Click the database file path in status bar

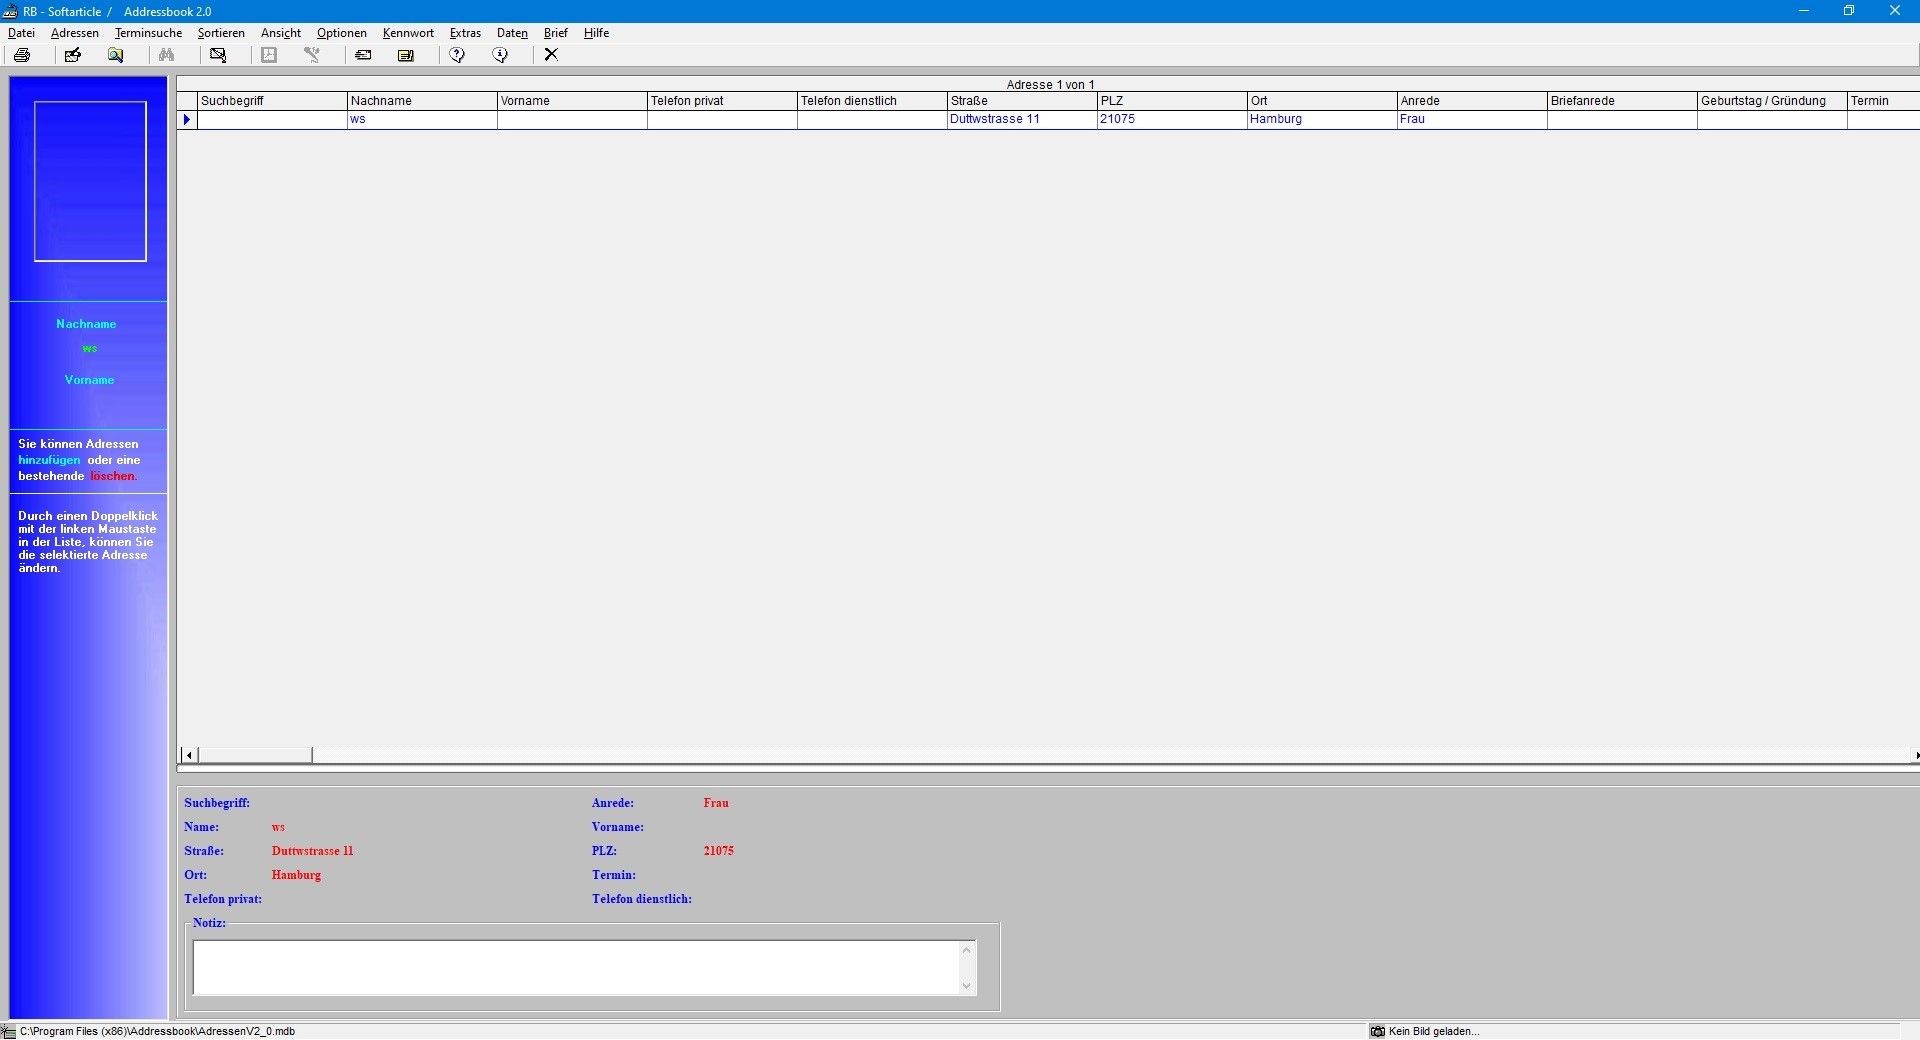pyautogui.click(x=157, y=1032)
